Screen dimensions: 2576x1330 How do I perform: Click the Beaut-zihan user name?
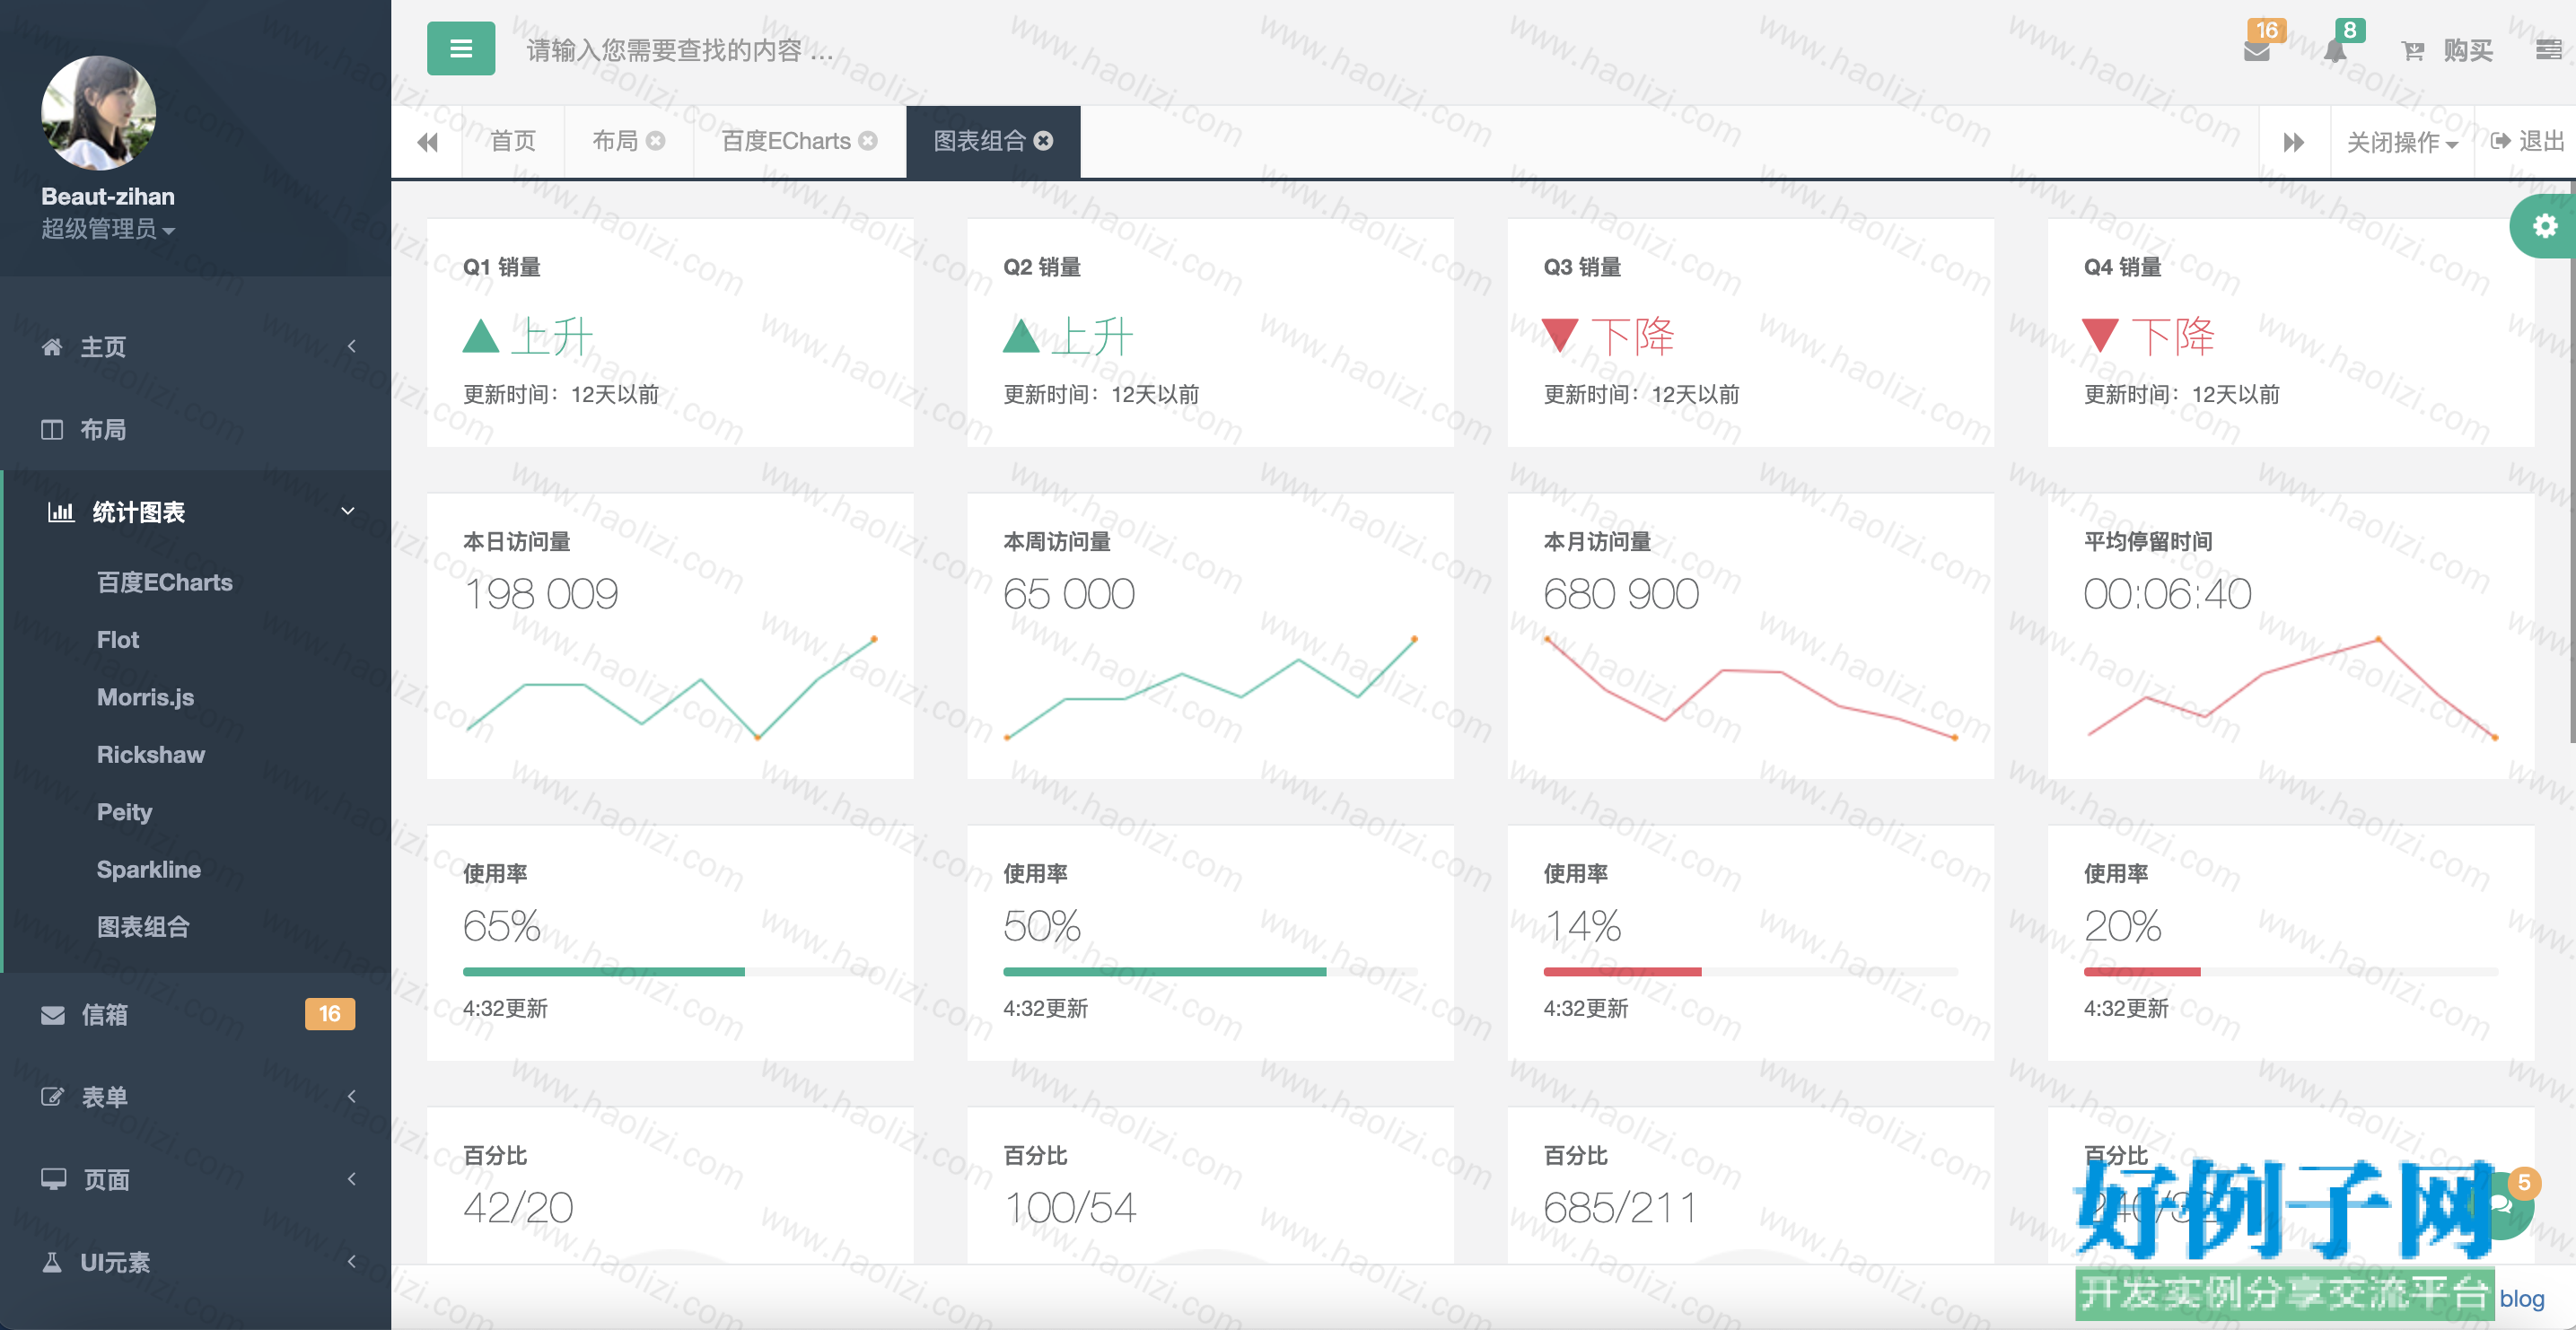[108, 196]
